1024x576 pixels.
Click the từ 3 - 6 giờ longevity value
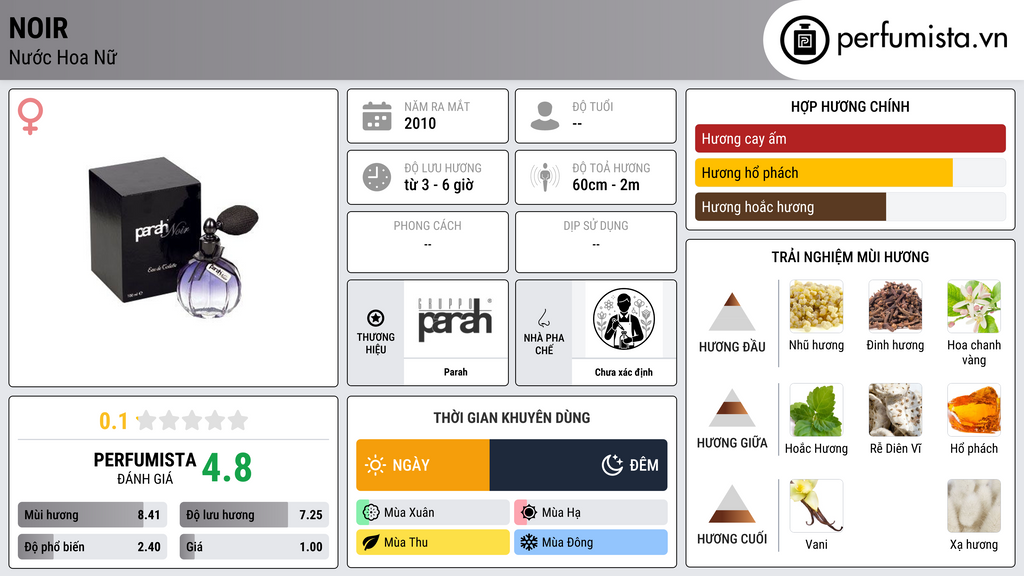tap(439, 185)
